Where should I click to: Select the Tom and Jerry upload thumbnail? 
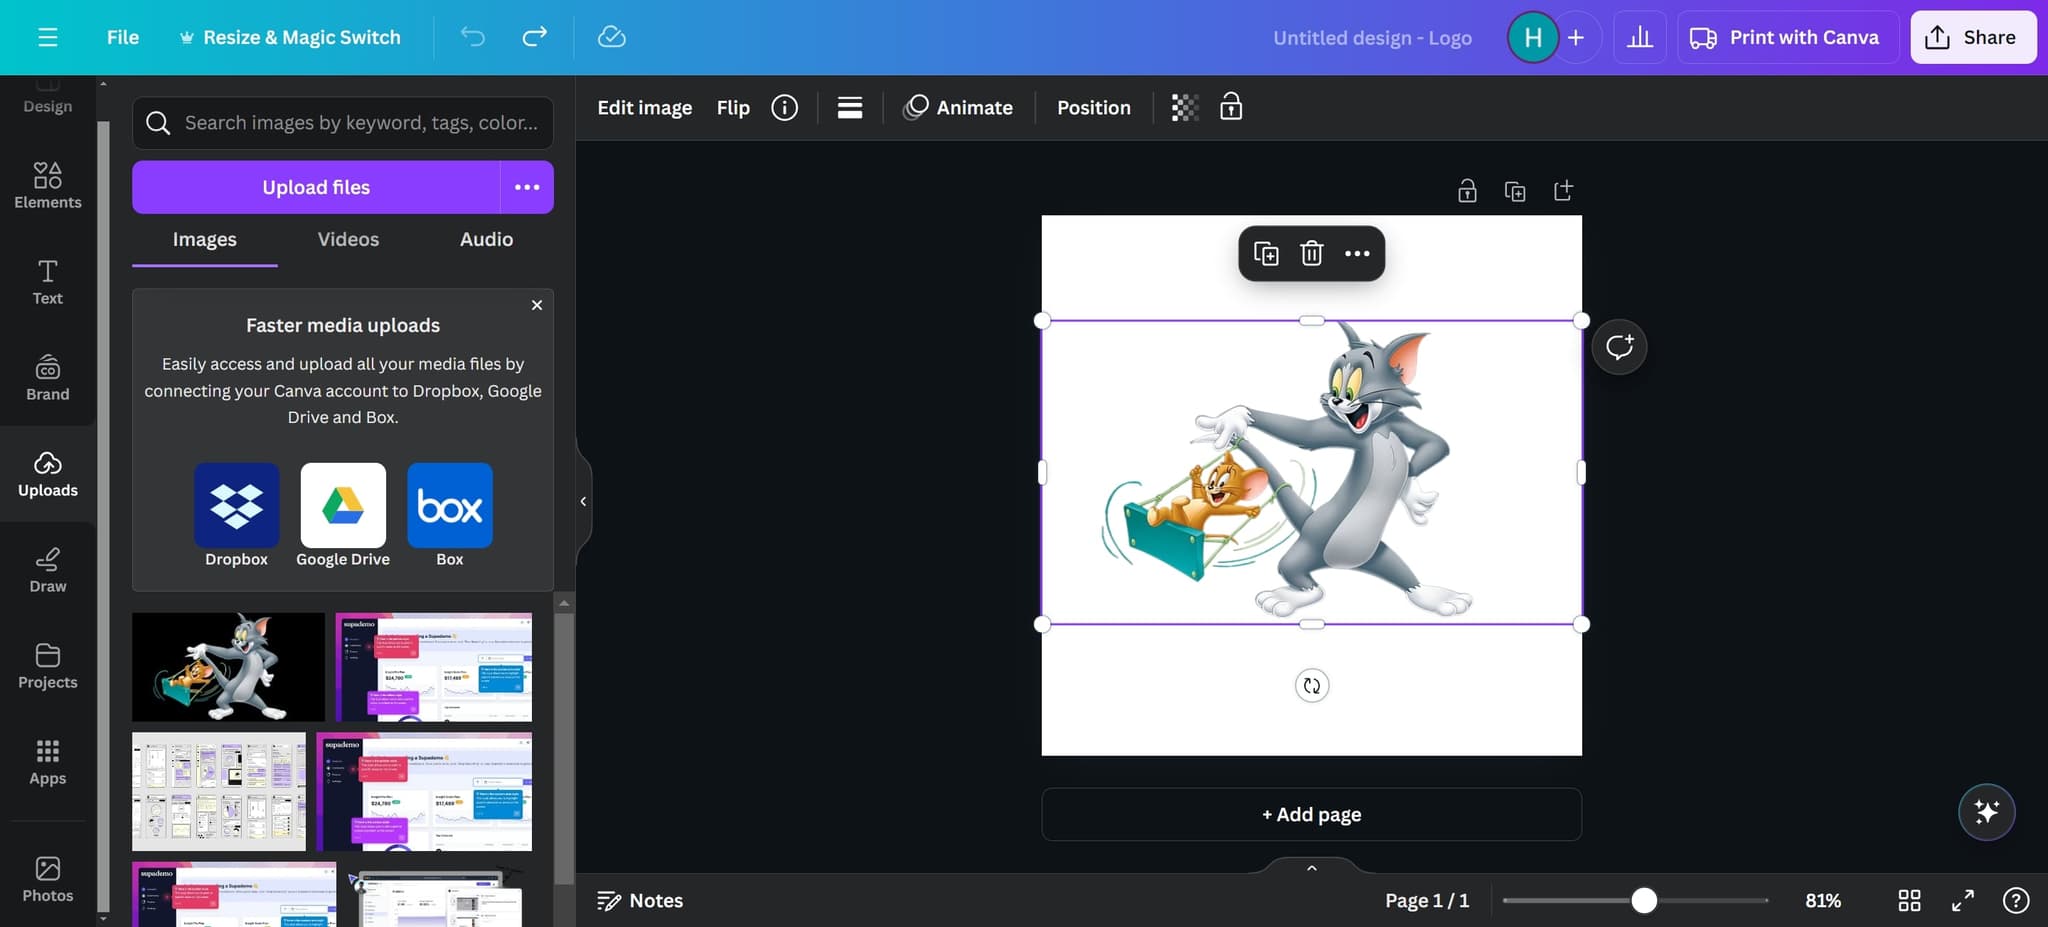tap(228, 666)
